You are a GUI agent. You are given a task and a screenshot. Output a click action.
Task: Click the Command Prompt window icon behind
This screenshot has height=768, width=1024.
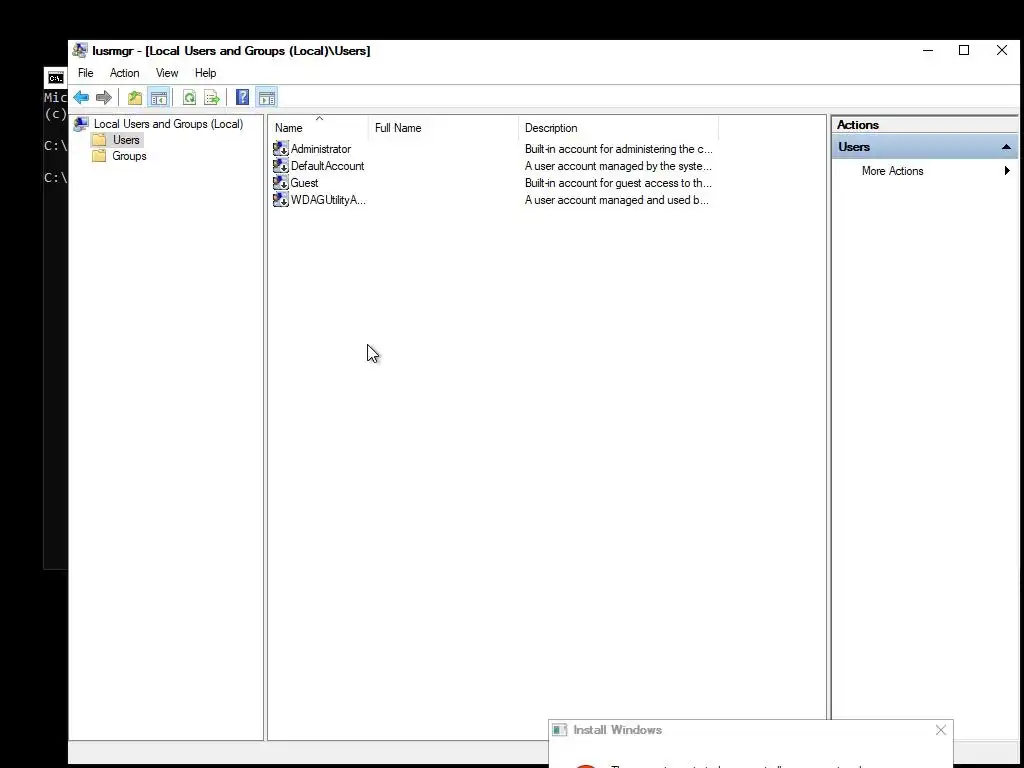tap(56, 78)
